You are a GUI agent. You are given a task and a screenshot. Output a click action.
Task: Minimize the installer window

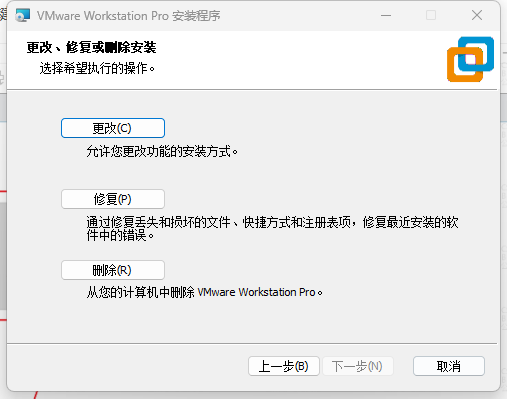(386, 15)
